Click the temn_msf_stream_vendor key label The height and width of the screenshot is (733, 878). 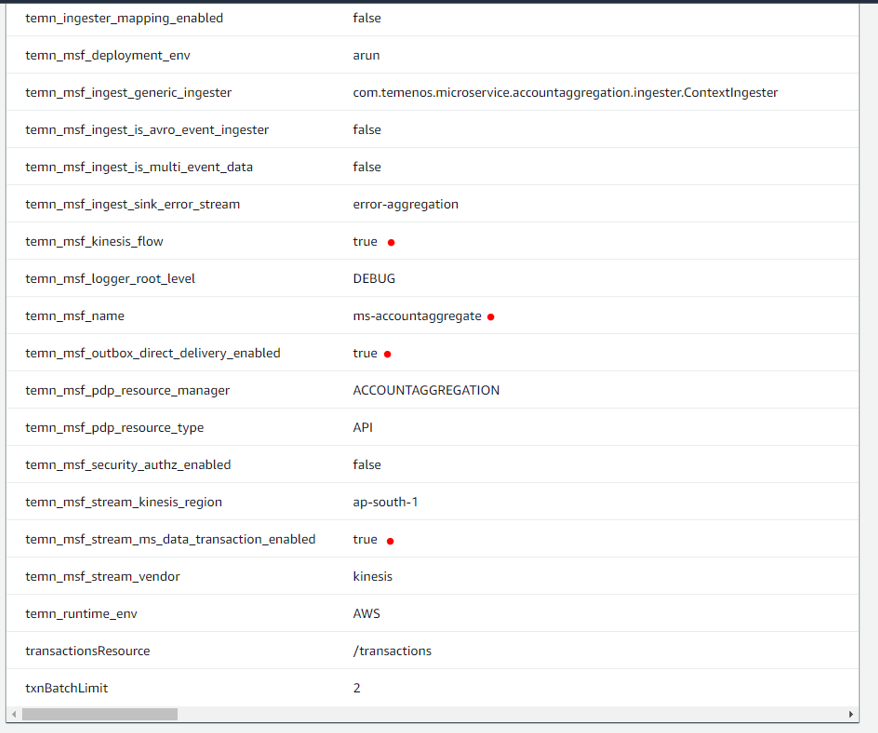tap(102, 576)
